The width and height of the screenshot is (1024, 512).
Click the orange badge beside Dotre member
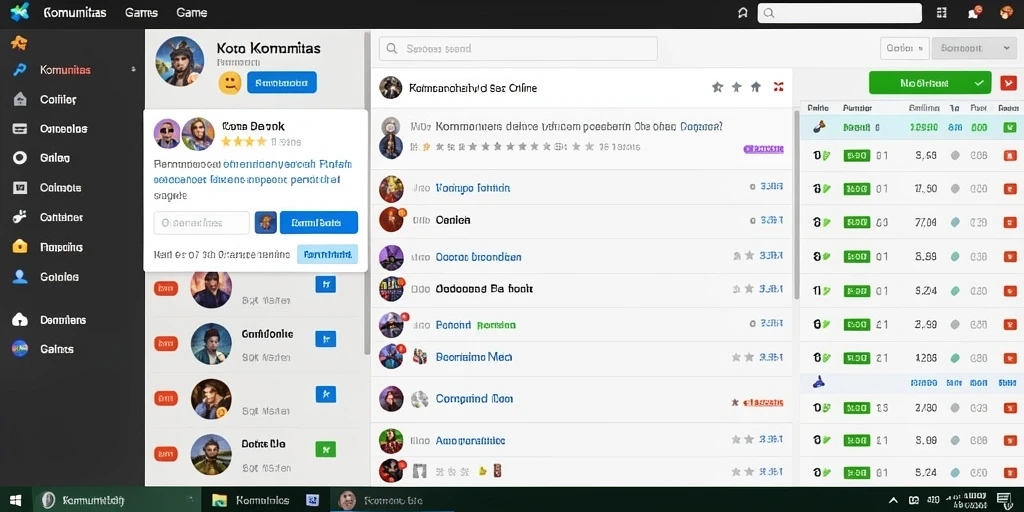[165, 453]
